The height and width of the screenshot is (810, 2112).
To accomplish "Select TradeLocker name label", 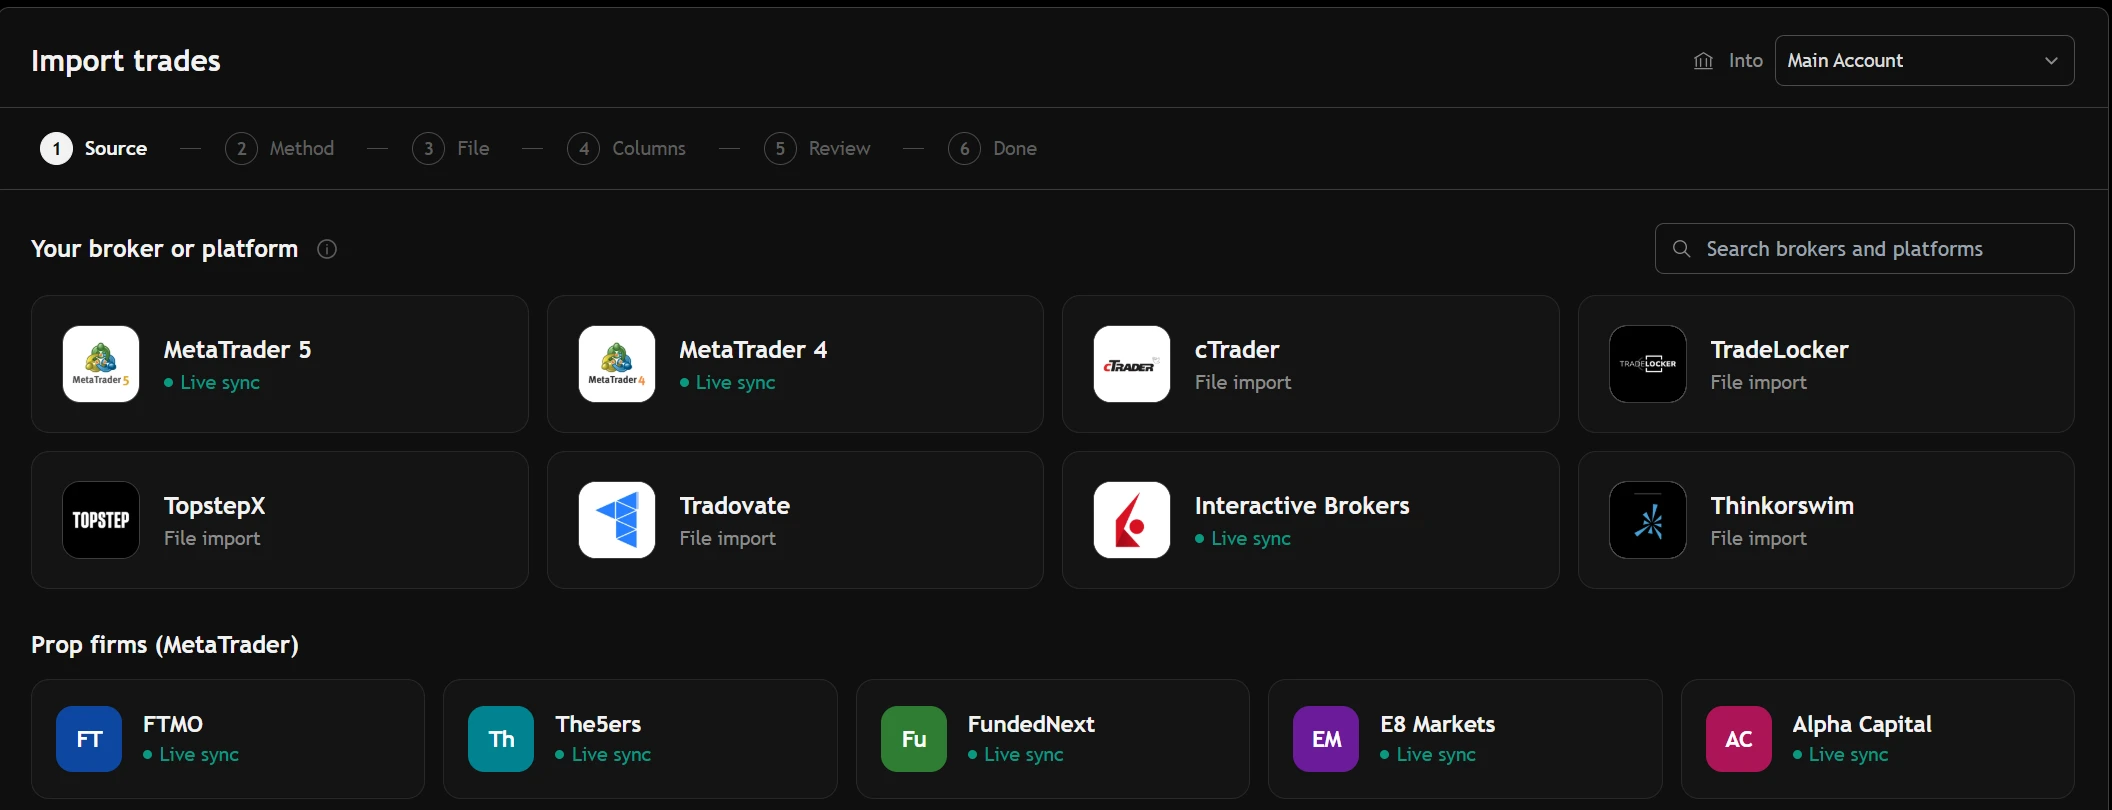I will (1779, 350).
